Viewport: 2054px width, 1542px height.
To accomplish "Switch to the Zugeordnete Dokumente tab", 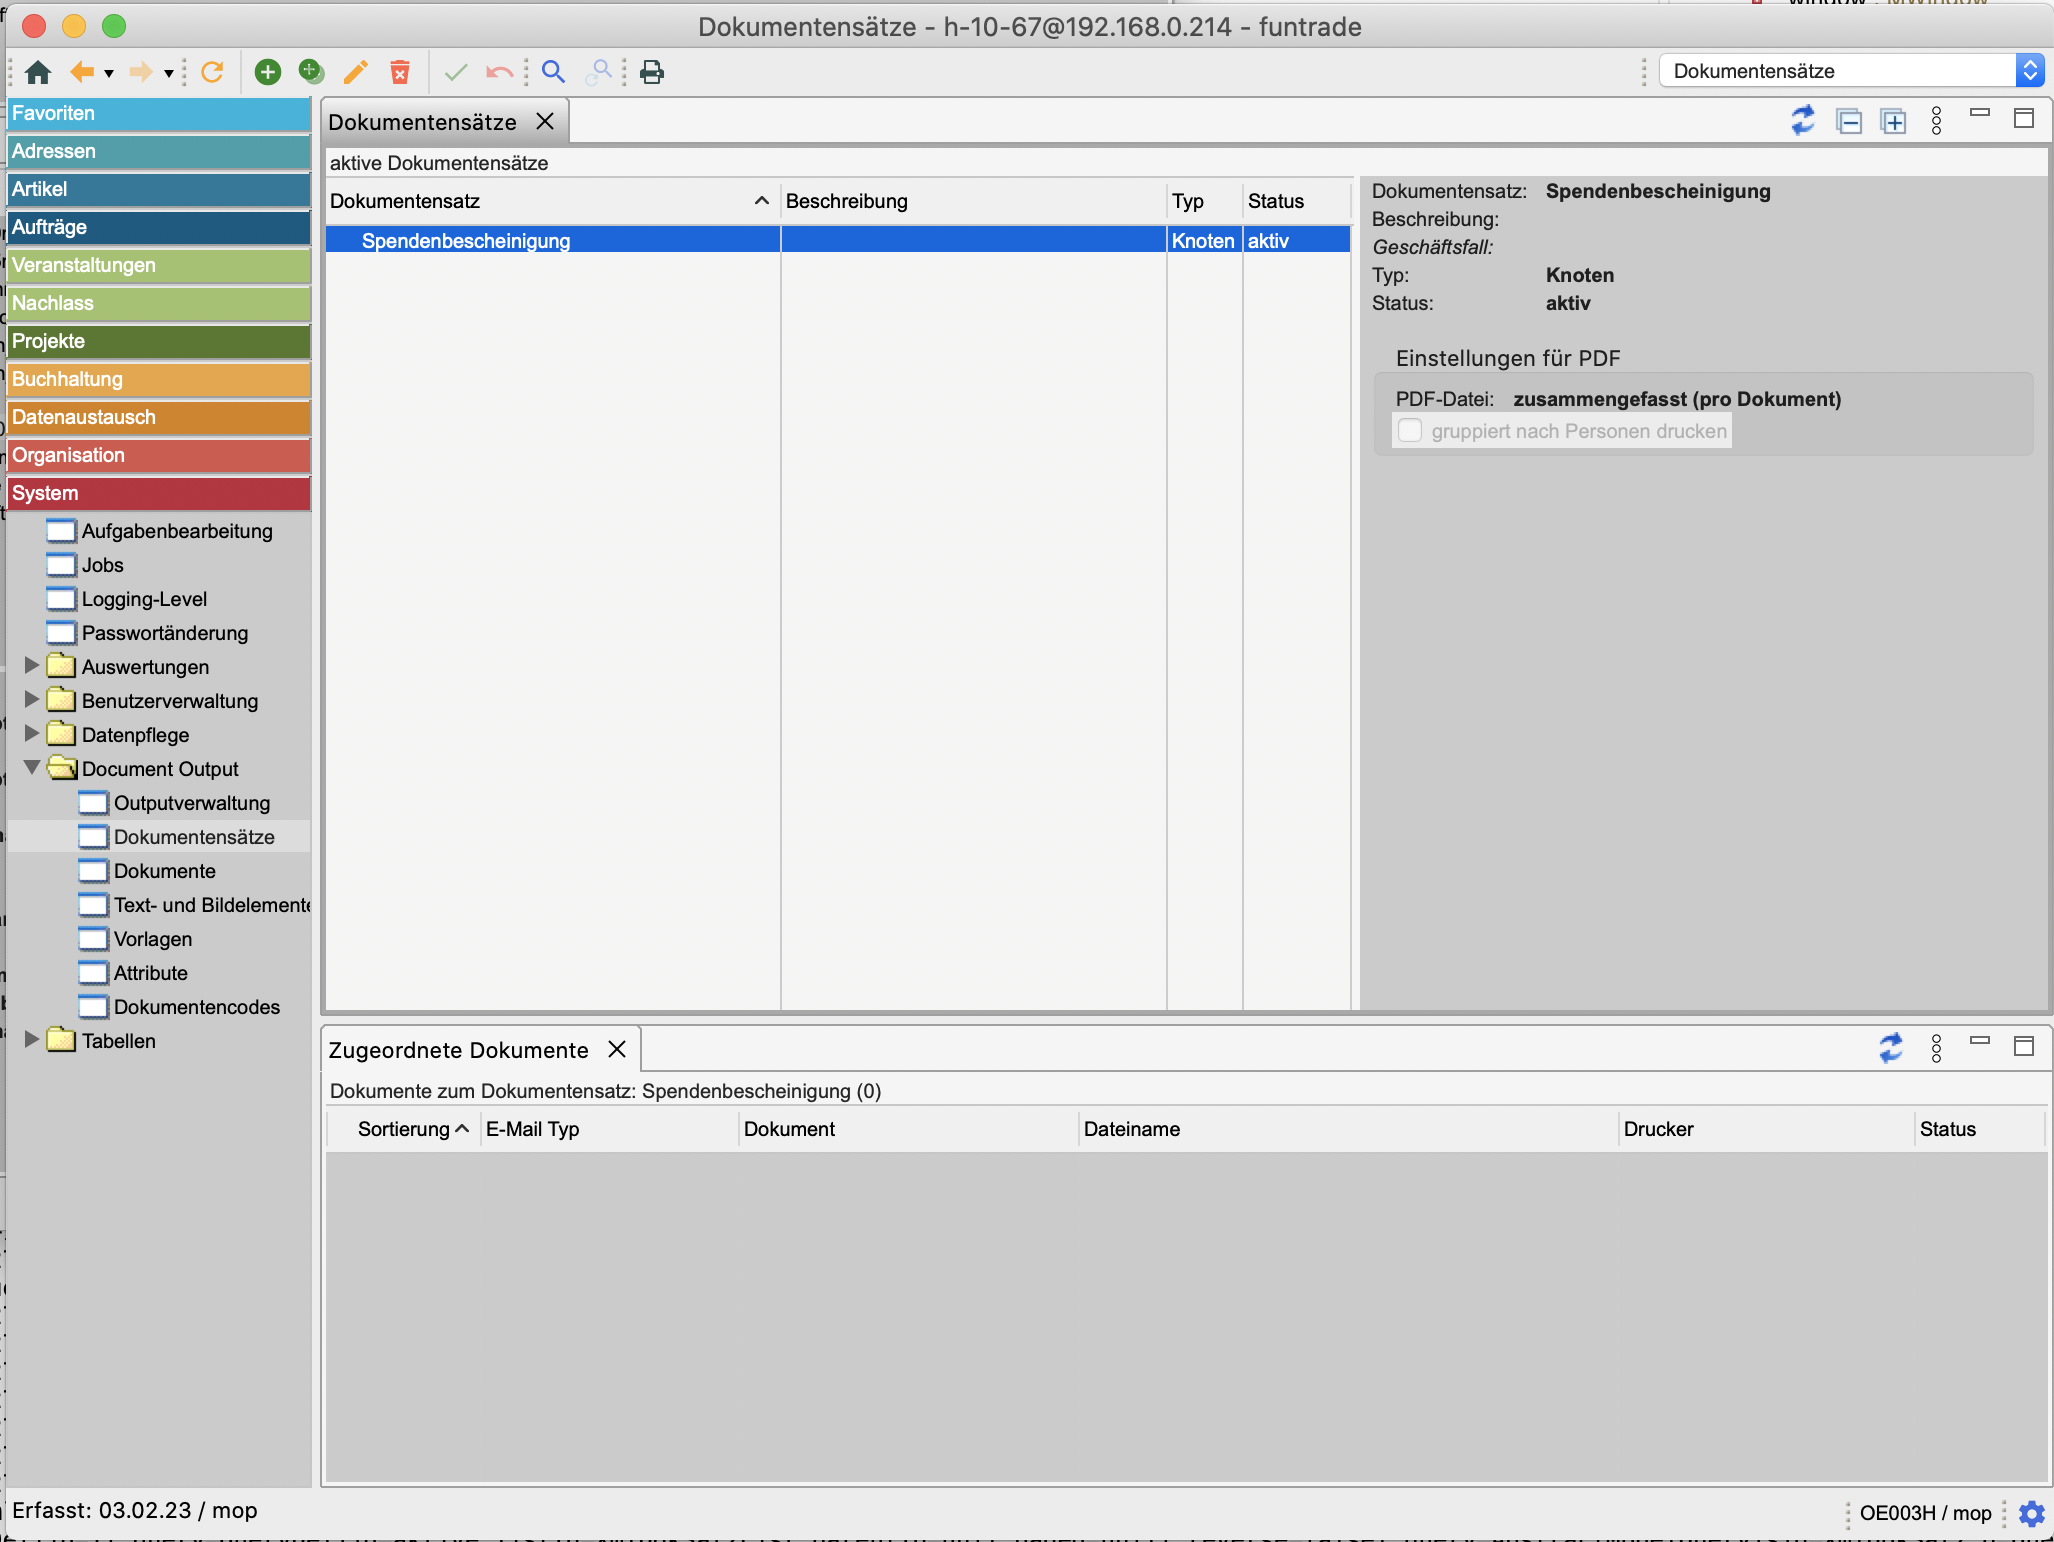I will click(458, 1050).
